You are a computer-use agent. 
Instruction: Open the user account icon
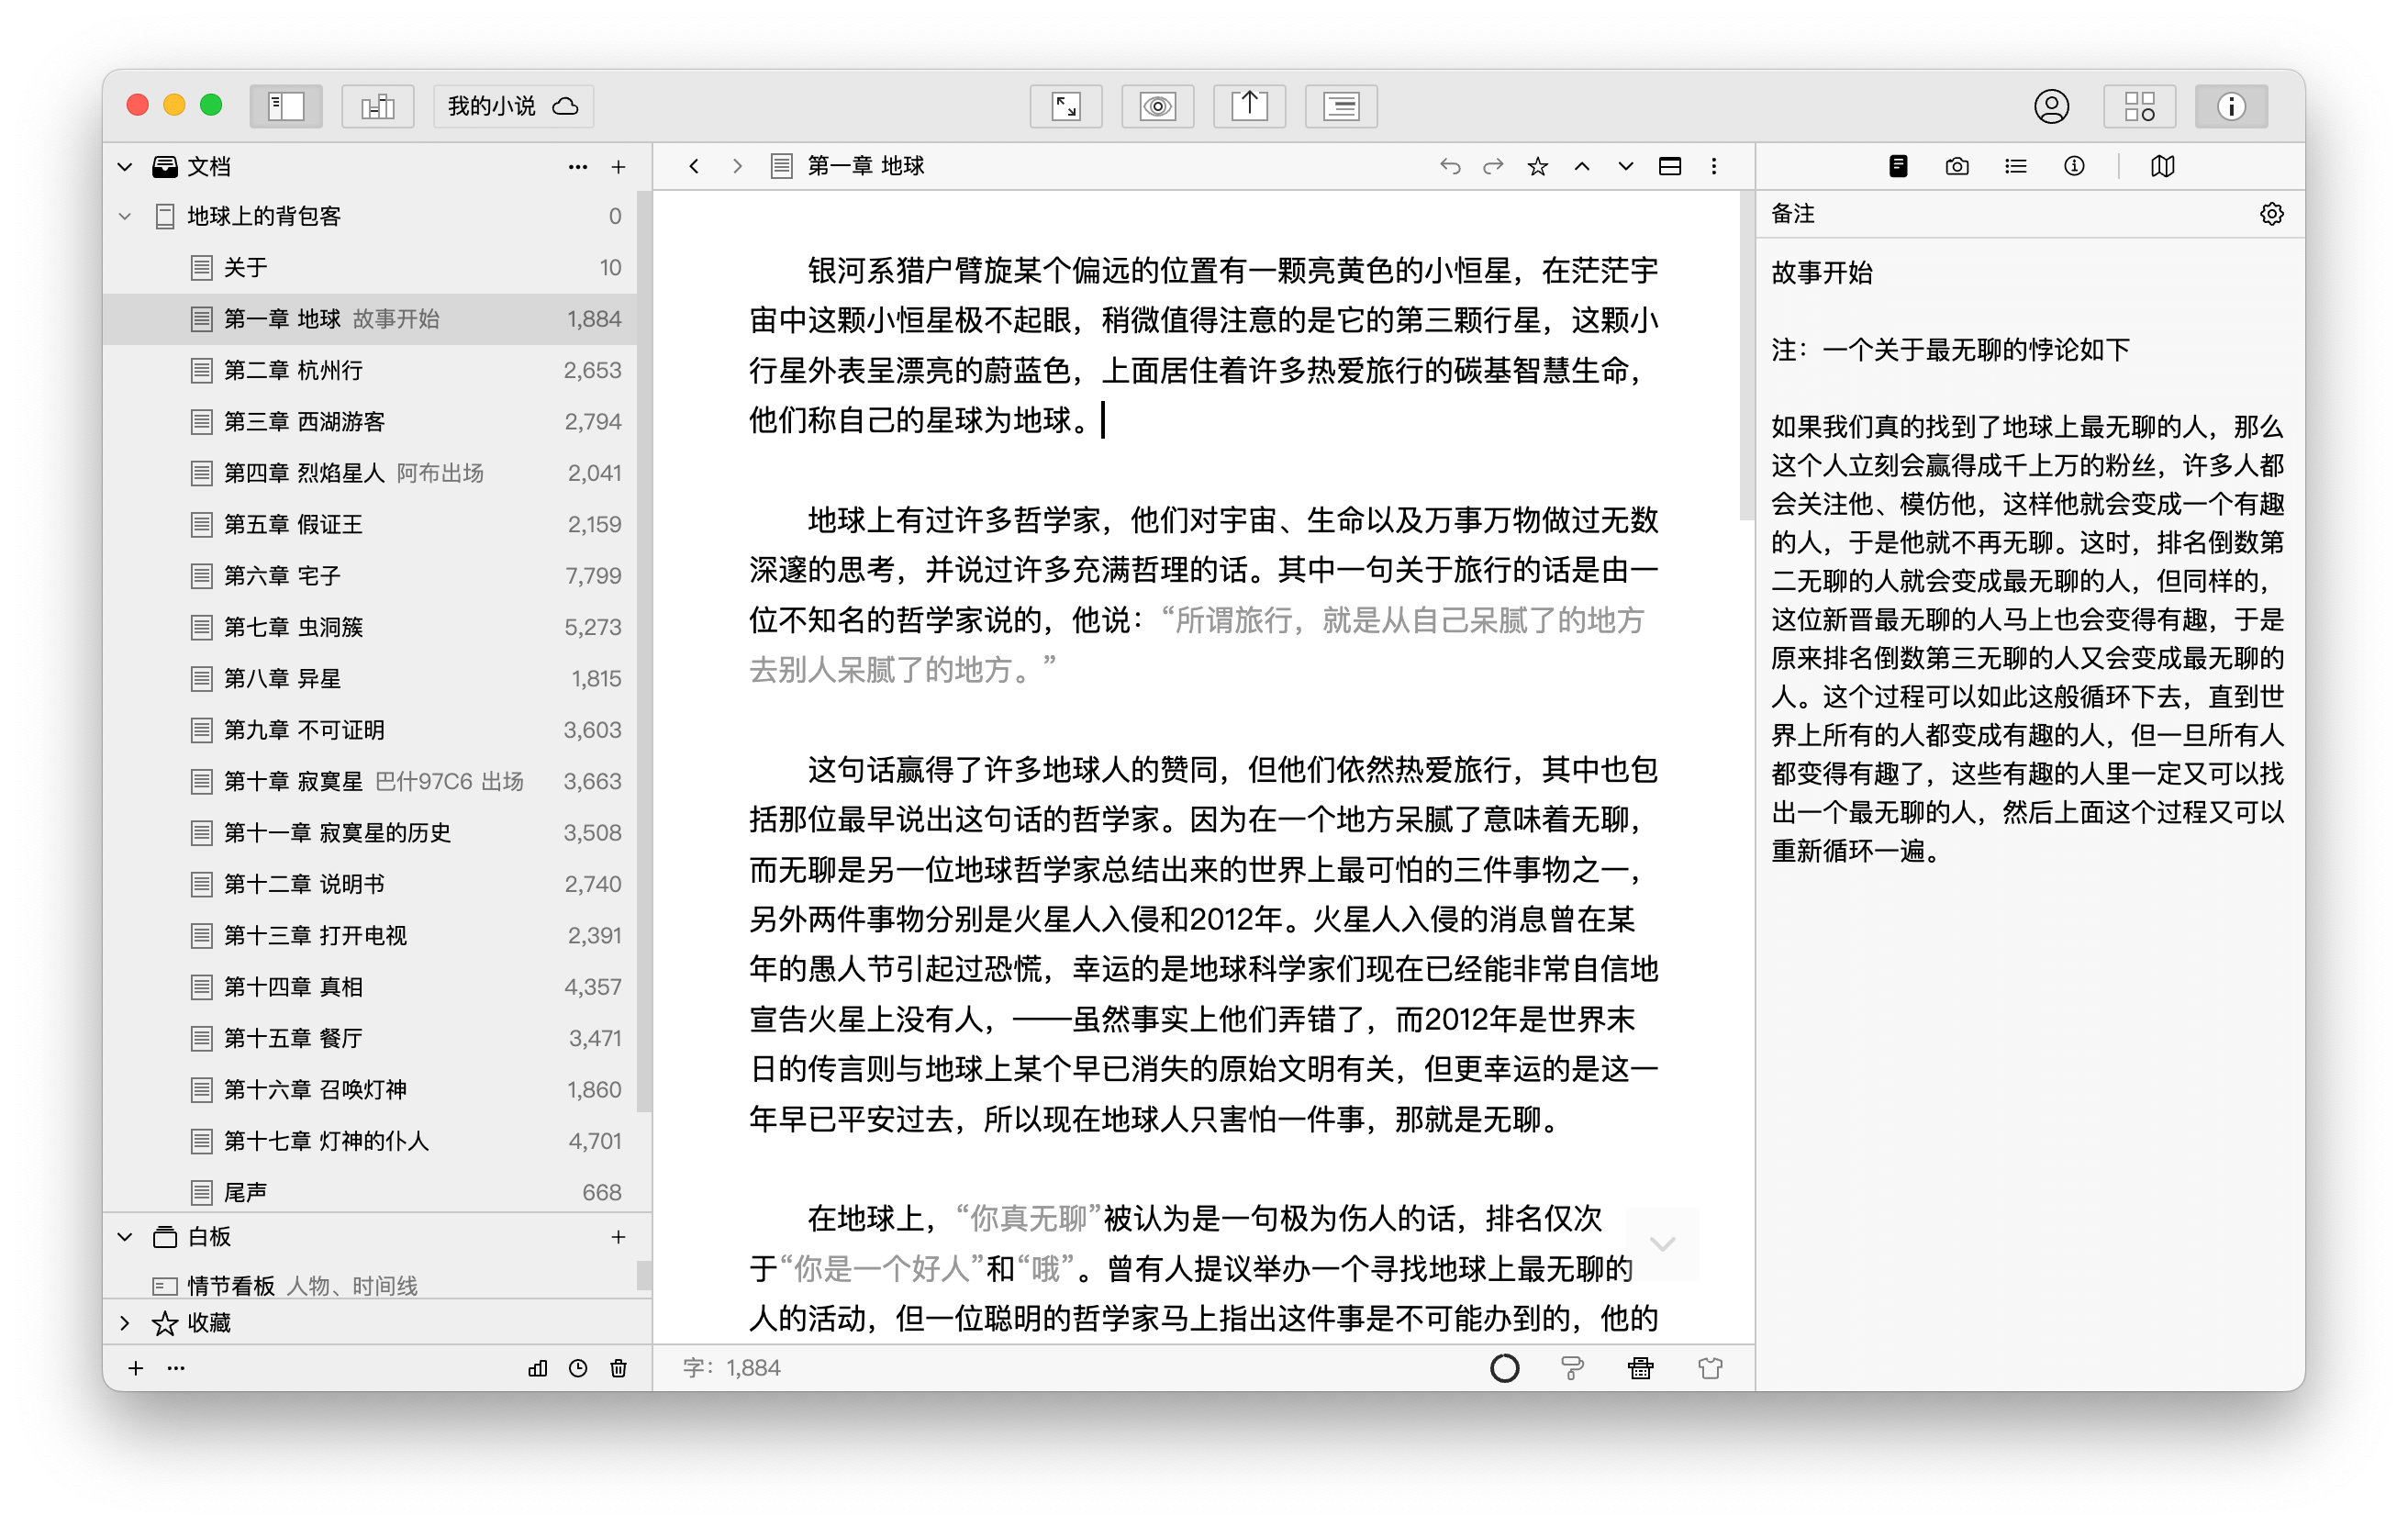tap(2051, 106)
